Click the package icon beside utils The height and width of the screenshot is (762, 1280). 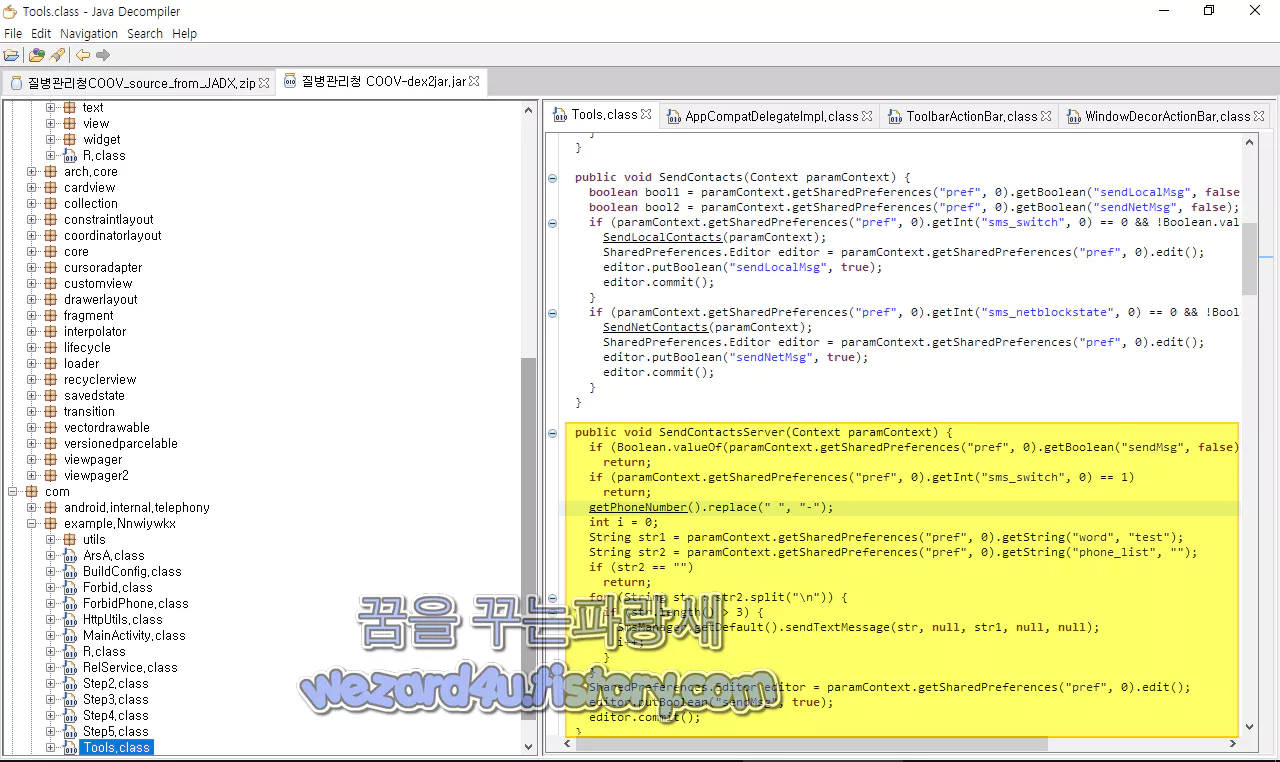70,540
